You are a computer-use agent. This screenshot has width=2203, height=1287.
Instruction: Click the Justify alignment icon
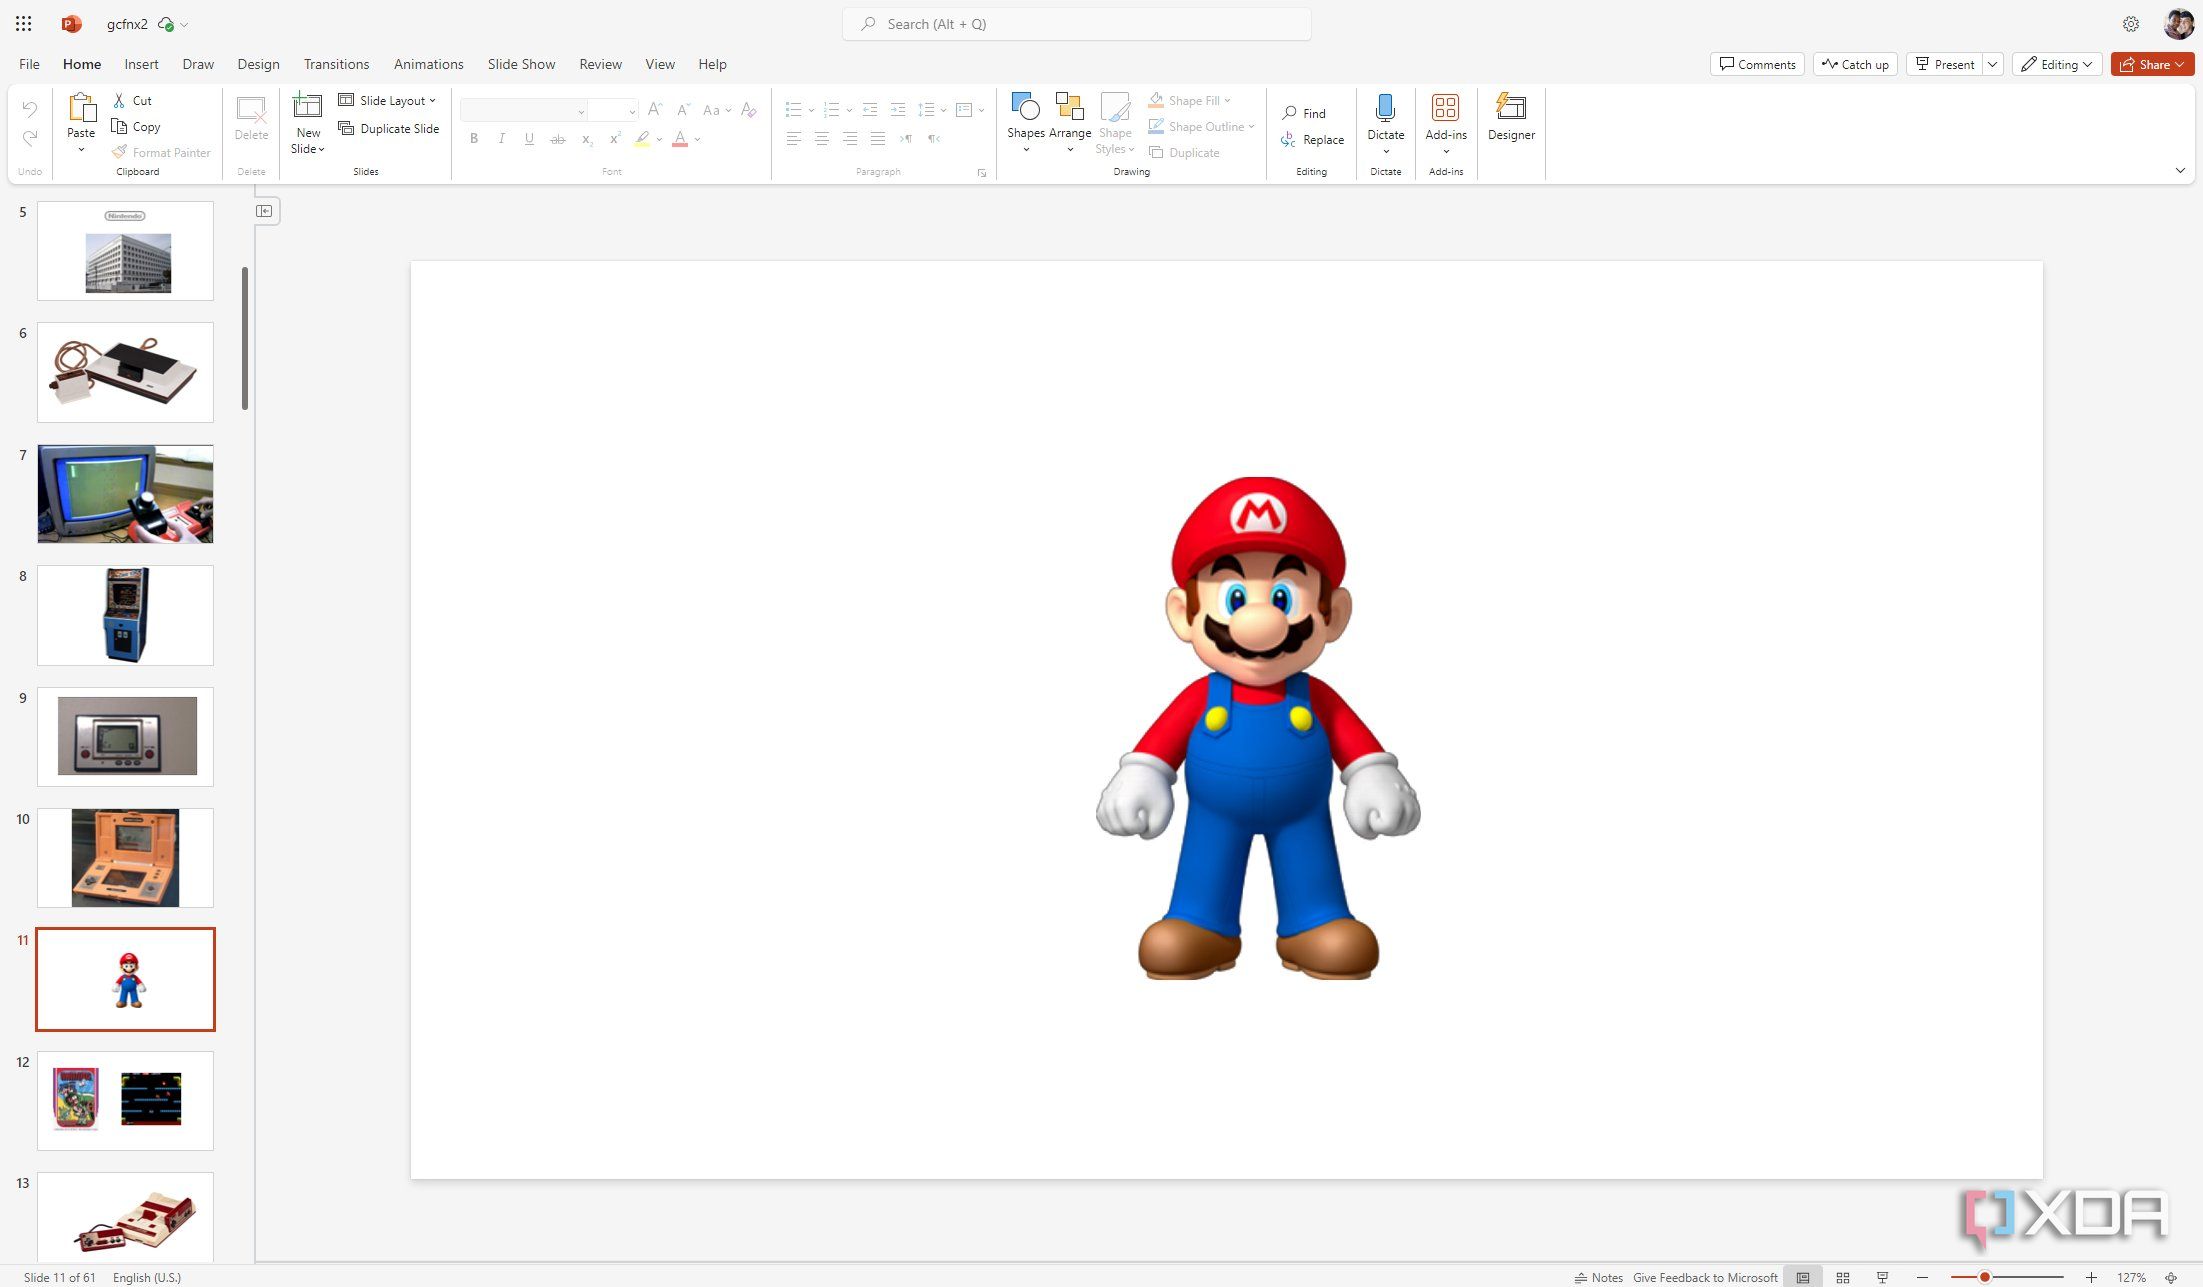pos(878,139)
